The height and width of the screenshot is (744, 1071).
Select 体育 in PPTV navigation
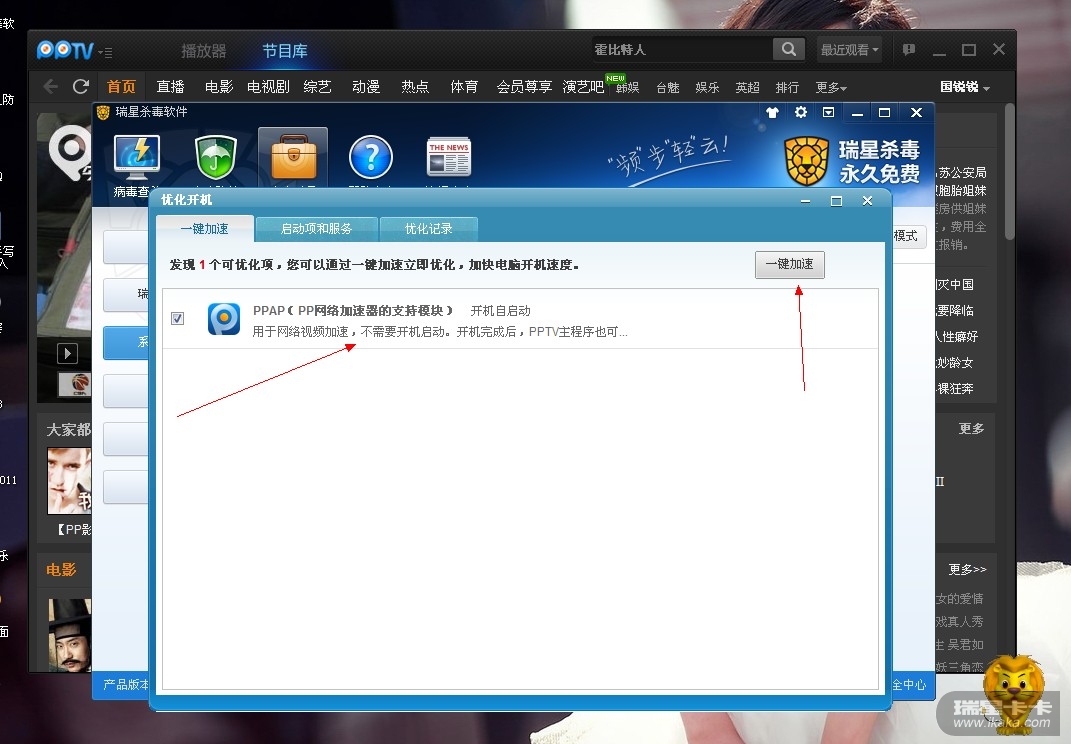464,87
